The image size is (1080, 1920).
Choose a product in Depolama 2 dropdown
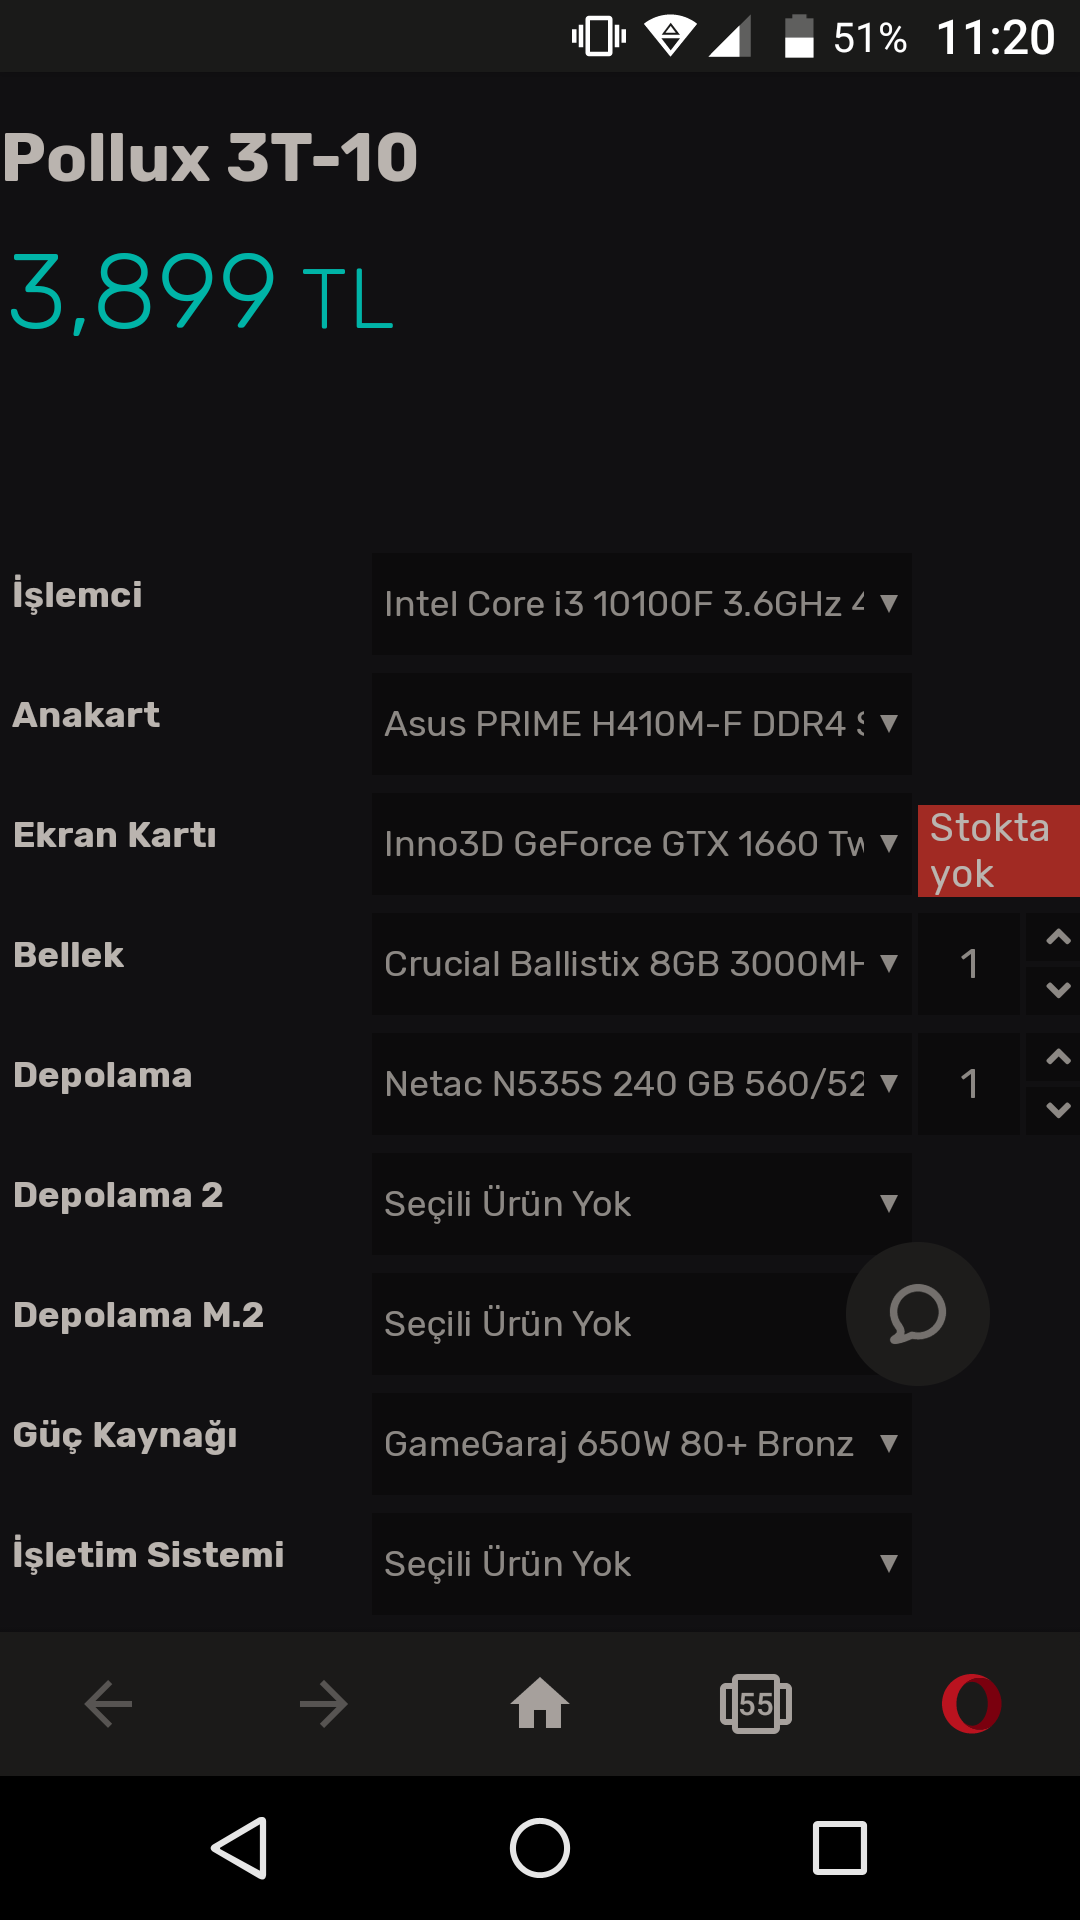pyautogui.click(x=641, y=1204)
